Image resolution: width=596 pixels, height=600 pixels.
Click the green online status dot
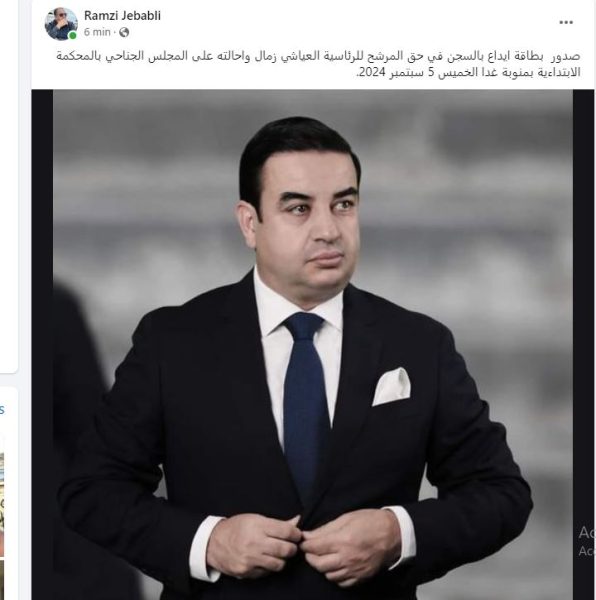[72, 36]
